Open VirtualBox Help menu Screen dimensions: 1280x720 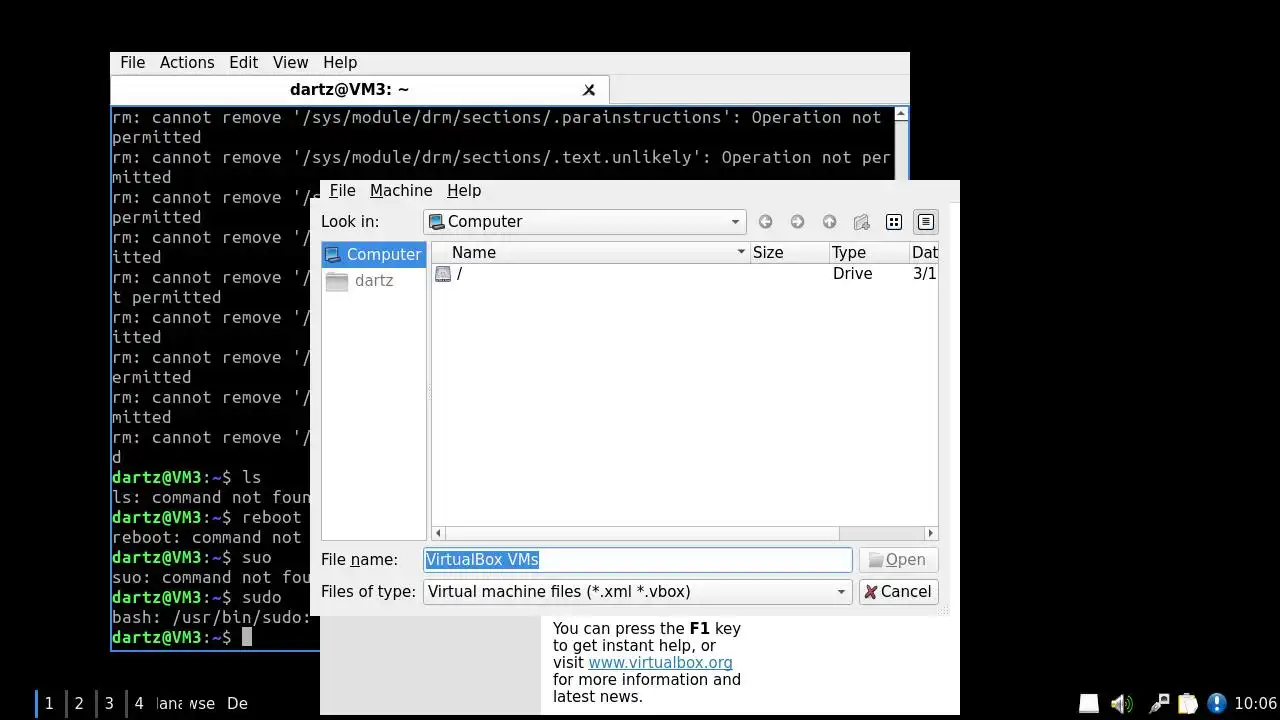pyautogui.click(x=464, y=191)
